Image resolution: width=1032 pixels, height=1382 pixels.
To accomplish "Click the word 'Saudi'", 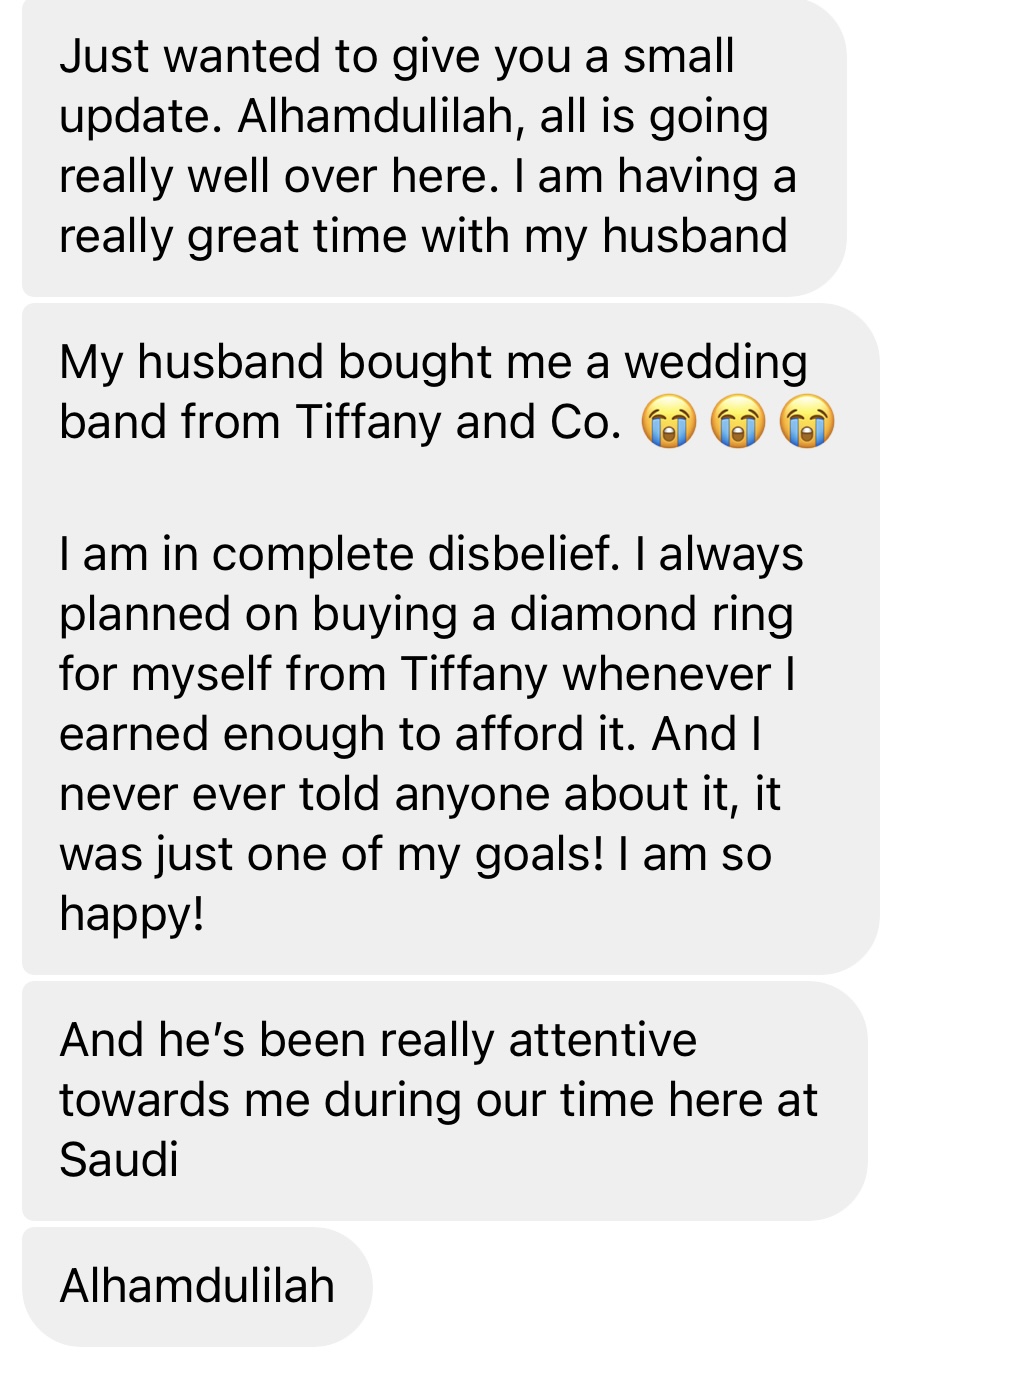I will pyautogui.click(x=119, y=1160).
